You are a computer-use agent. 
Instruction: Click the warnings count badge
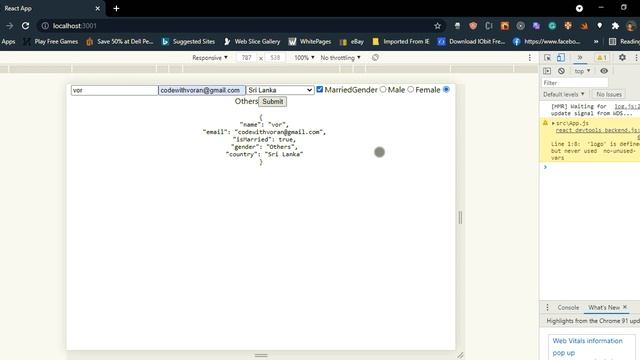tap(602, 58)
